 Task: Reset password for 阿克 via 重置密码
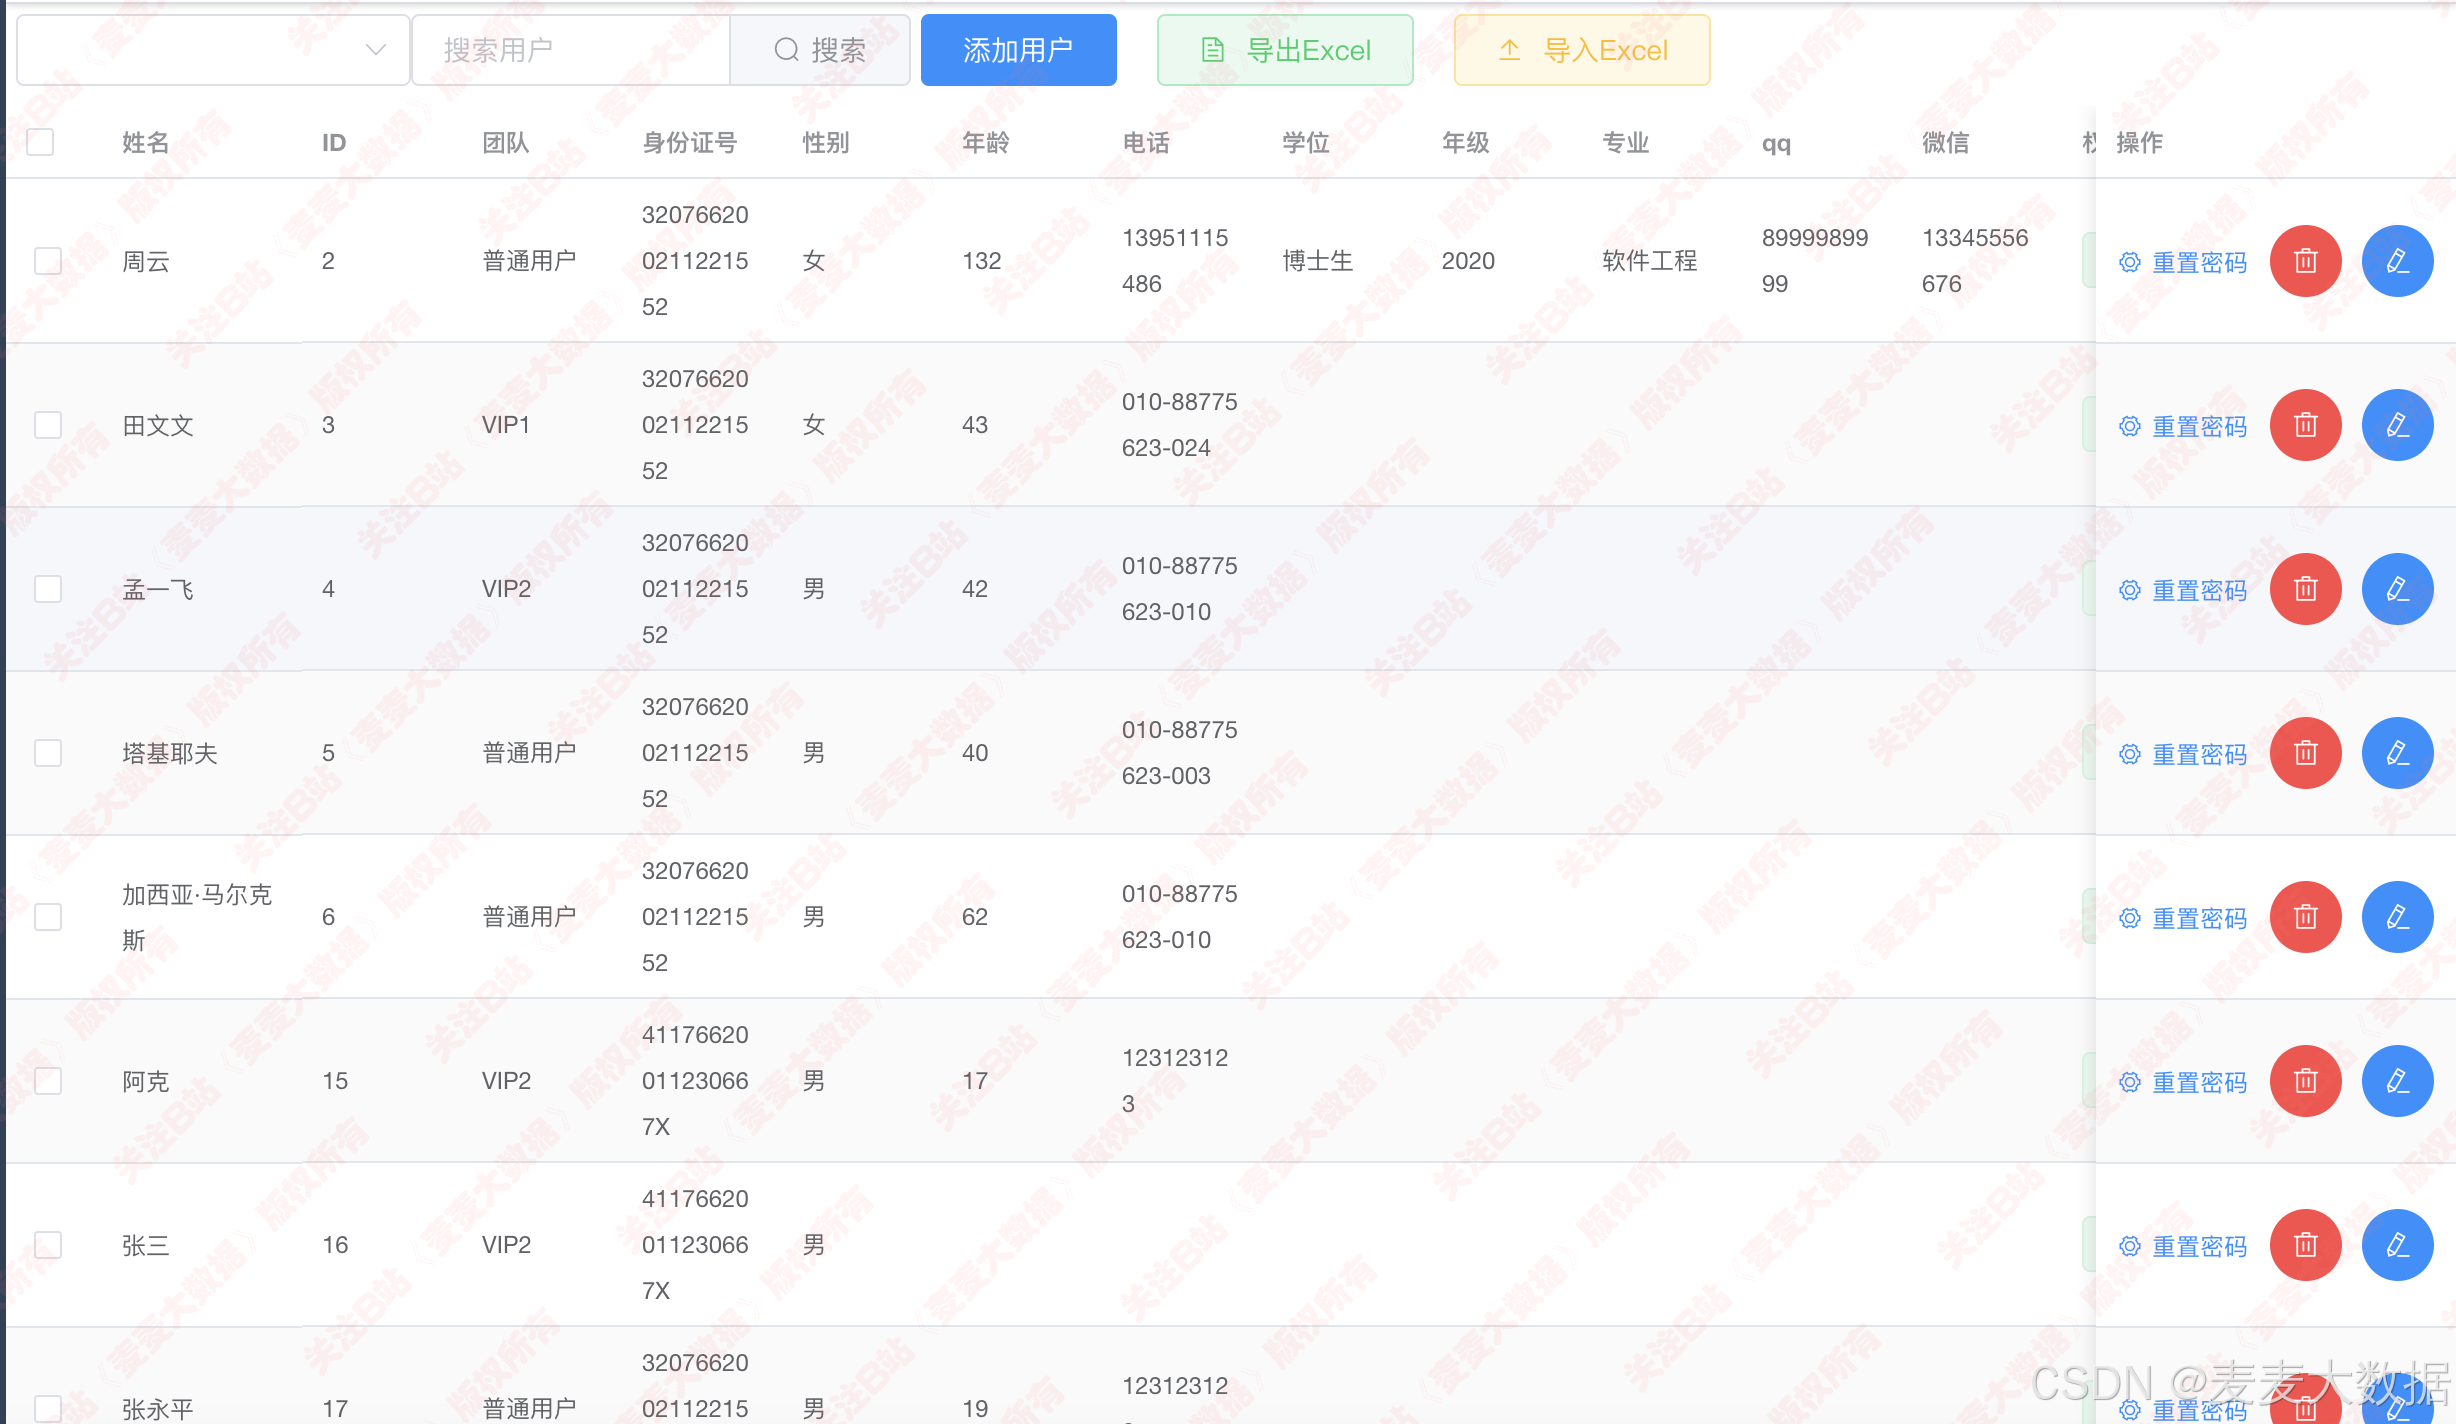pyautogui.click(x=2183, y=1082)
